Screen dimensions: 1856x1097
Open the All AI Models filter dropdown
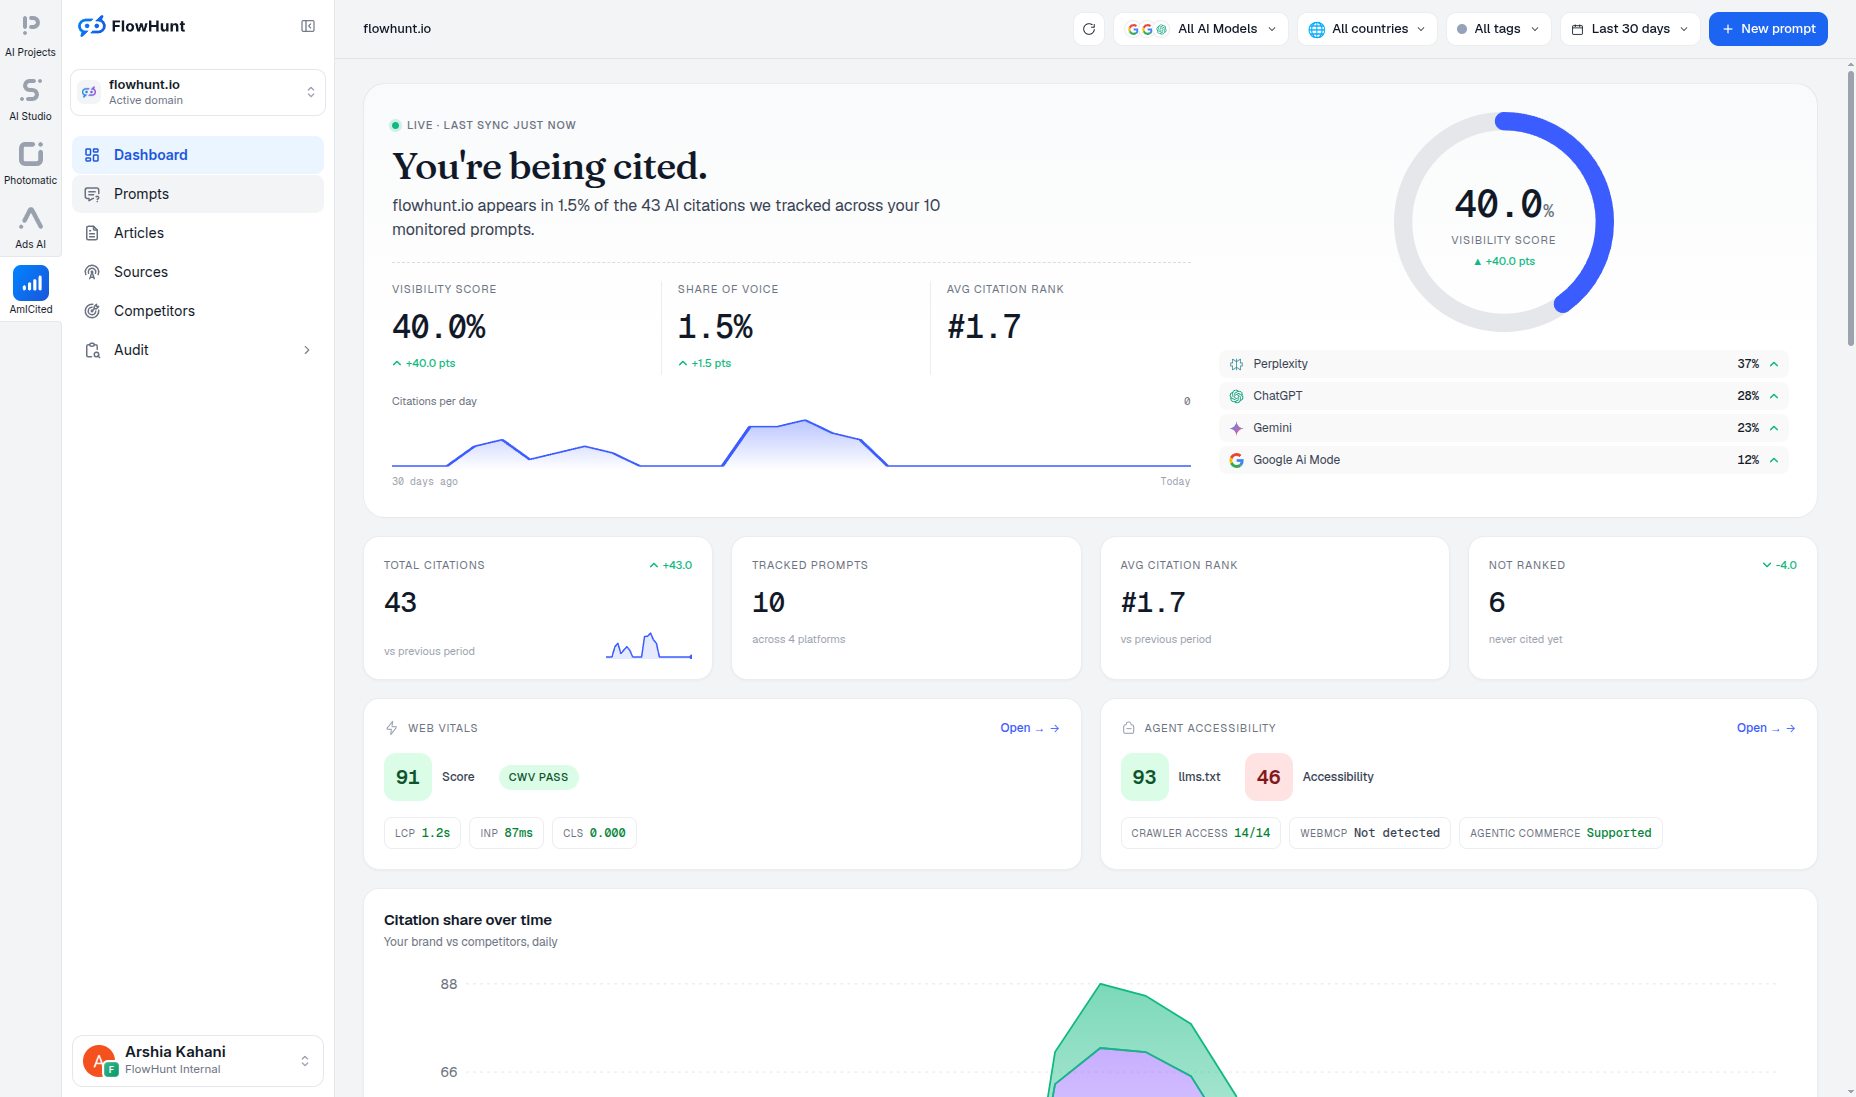(x=1201, y=29)
